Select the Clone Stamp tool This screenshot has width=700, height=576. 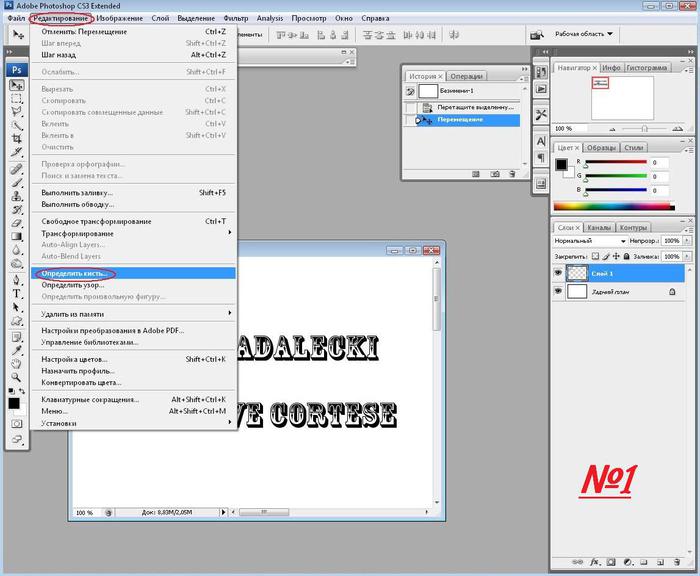17,196
